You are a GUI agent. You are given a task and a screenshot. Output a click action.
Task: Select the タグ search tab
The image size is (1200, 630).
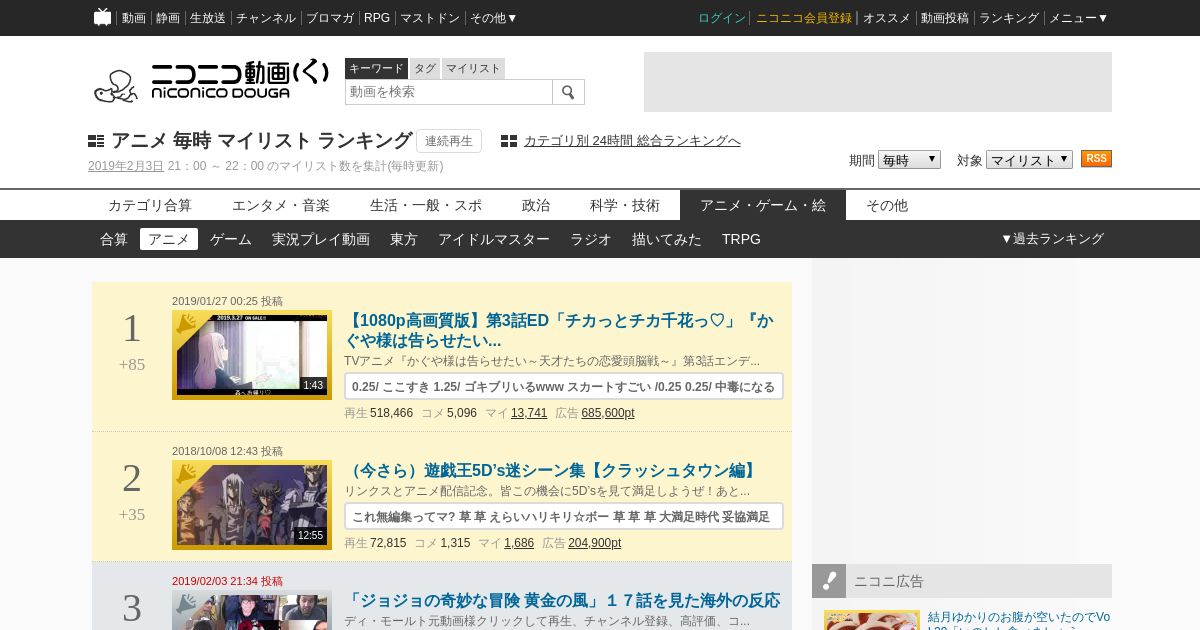425,68
